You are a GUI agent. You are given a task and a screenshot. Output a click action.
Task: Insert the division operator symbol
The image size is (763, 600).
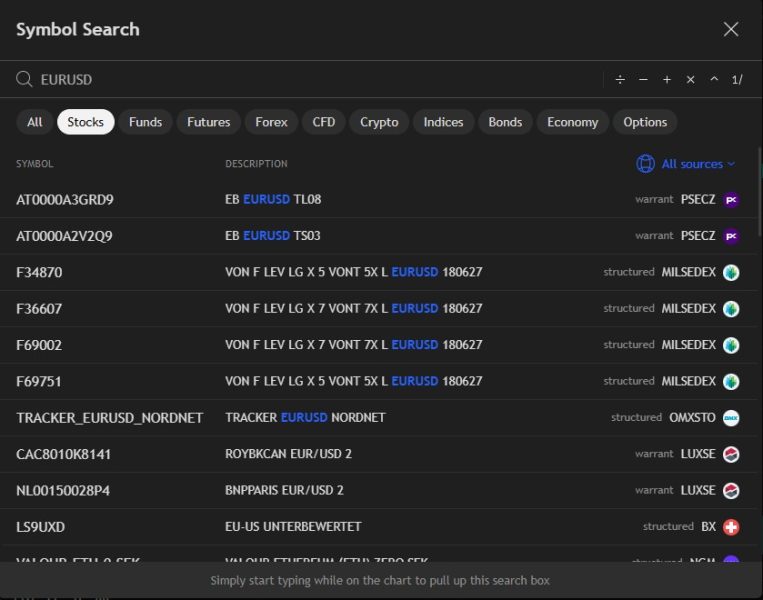tap(620, 79)
